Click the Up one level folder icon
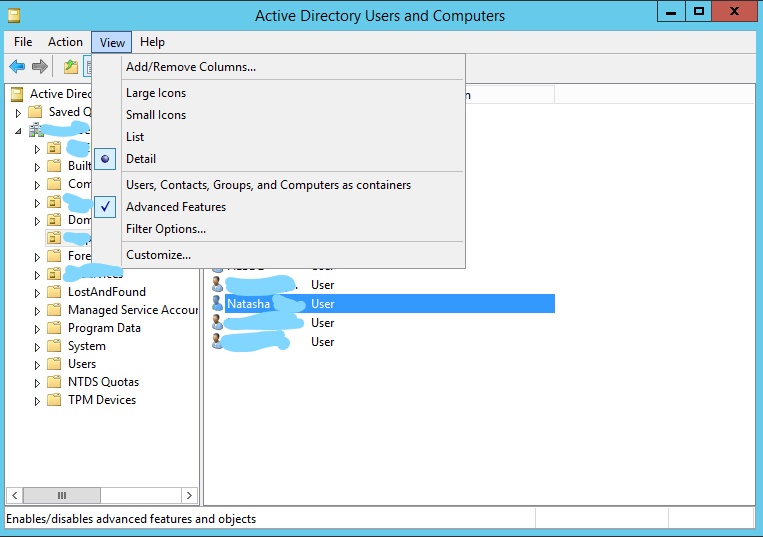The height and width of the screenshot is (537, 763). tap(71, 67)
